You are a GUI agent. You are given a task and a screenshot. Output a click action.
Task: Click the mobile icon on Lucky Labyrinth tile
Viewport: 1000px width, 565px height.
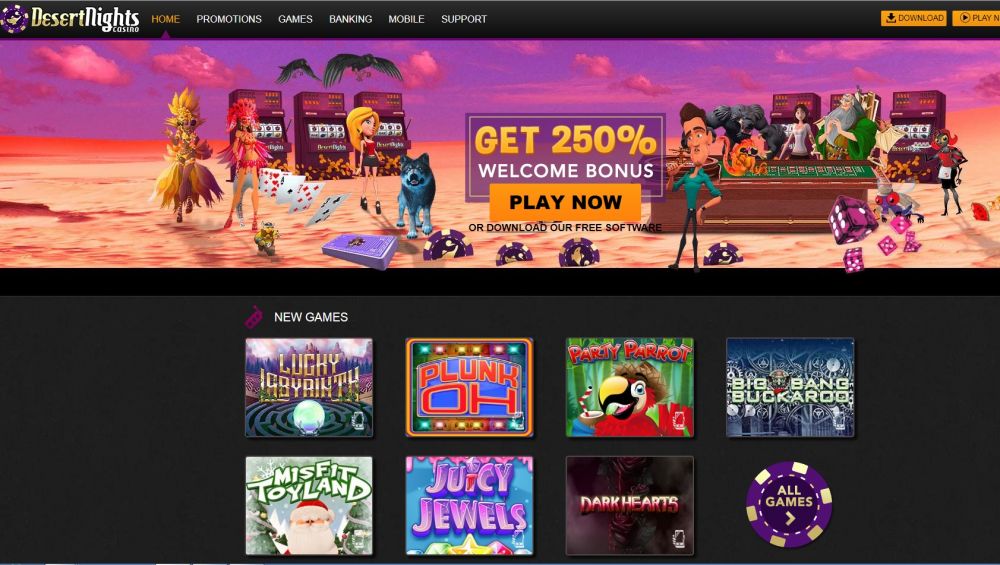click(359, 420)
